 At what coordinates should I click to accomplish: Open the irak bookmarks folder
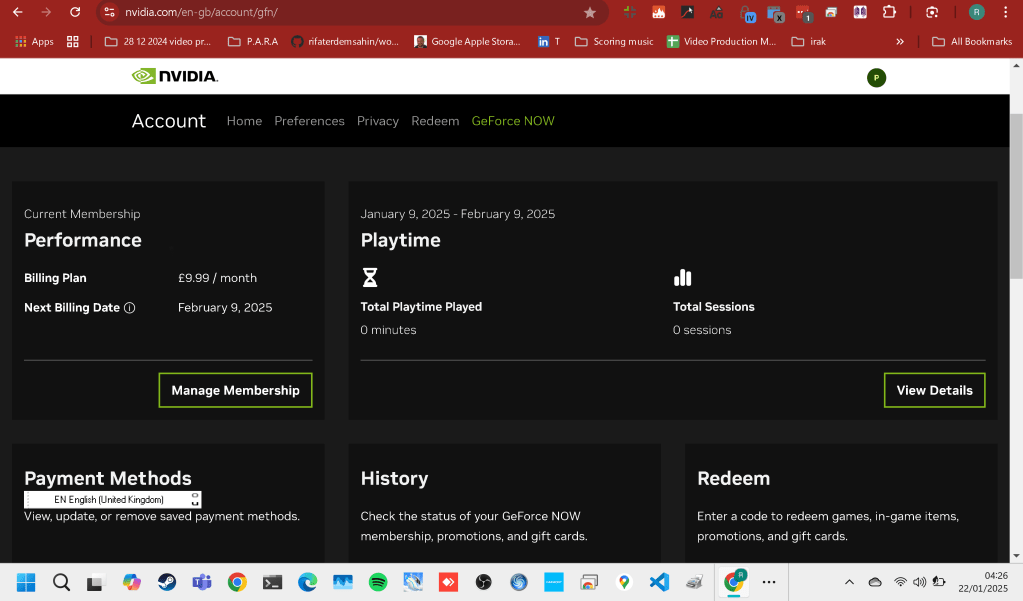tap(809, 42)
